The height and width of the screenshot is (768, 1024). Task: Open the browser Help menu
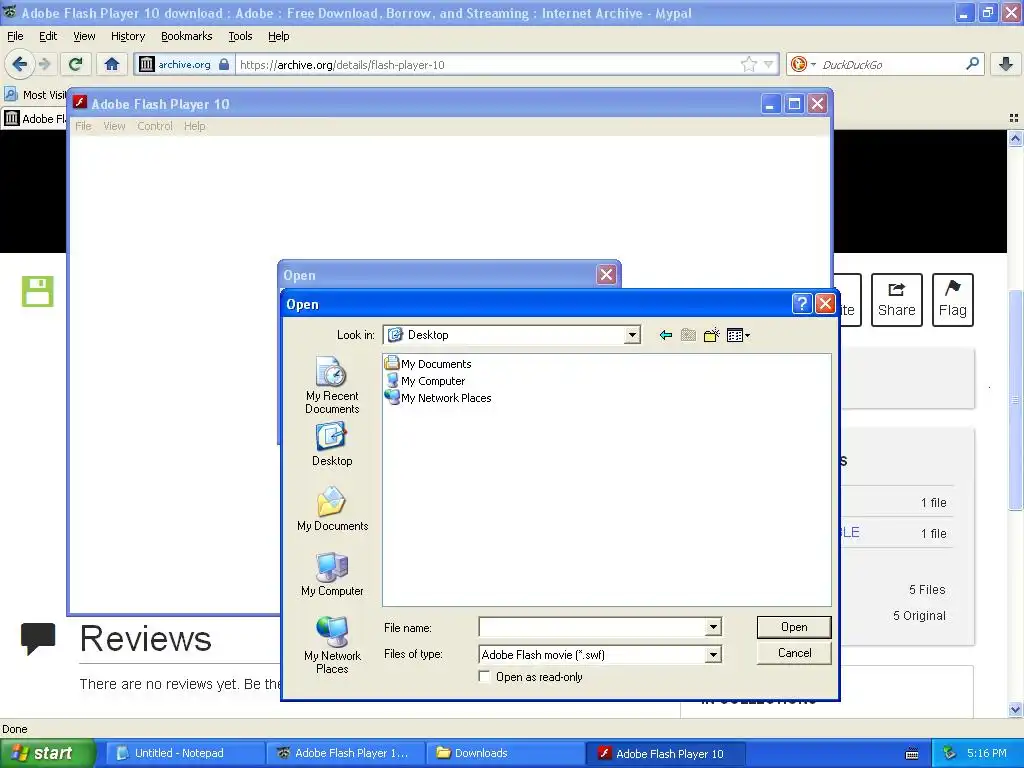click(278, 36)
